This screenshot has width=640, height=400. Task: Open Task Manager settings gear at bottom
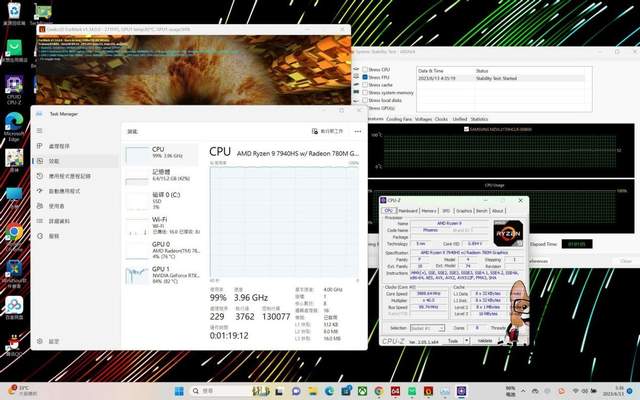(x=39, y=341)
